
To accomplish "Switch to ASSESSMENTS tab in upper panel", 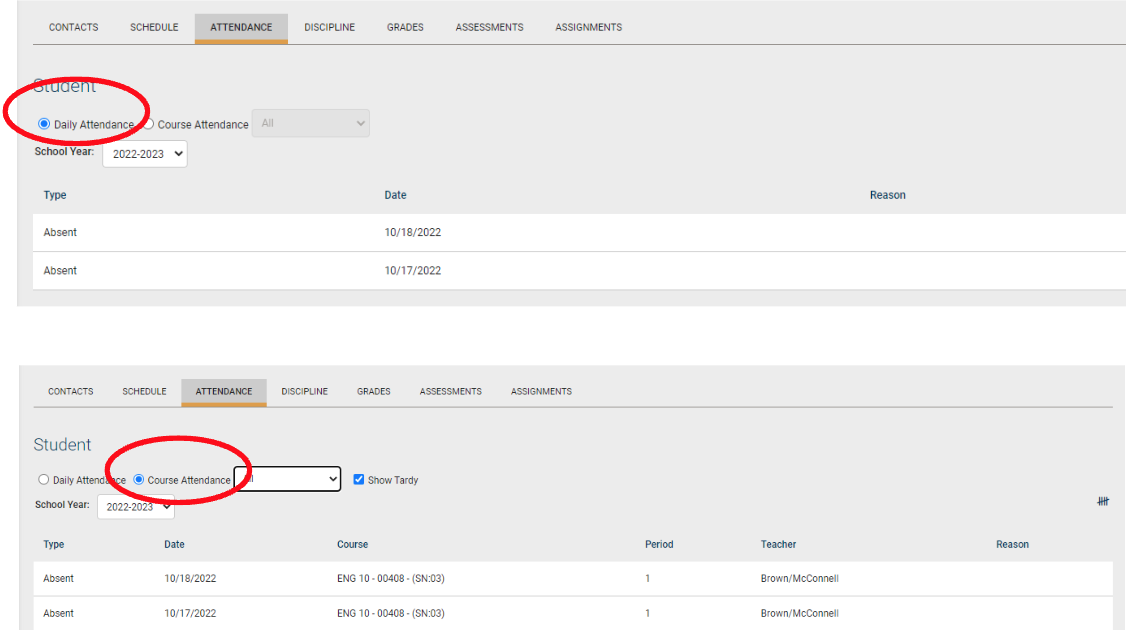I will (489, 27).
